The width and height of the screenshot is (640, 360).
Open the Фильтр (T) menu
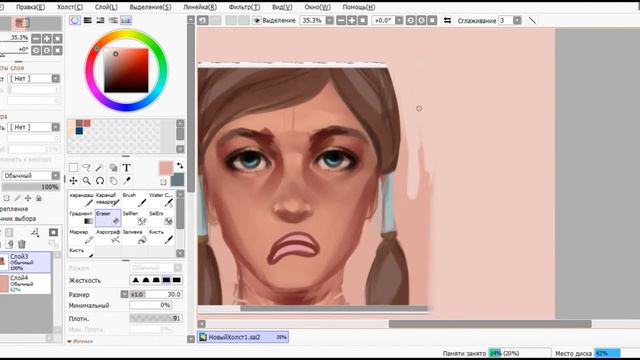pos(244,7)
